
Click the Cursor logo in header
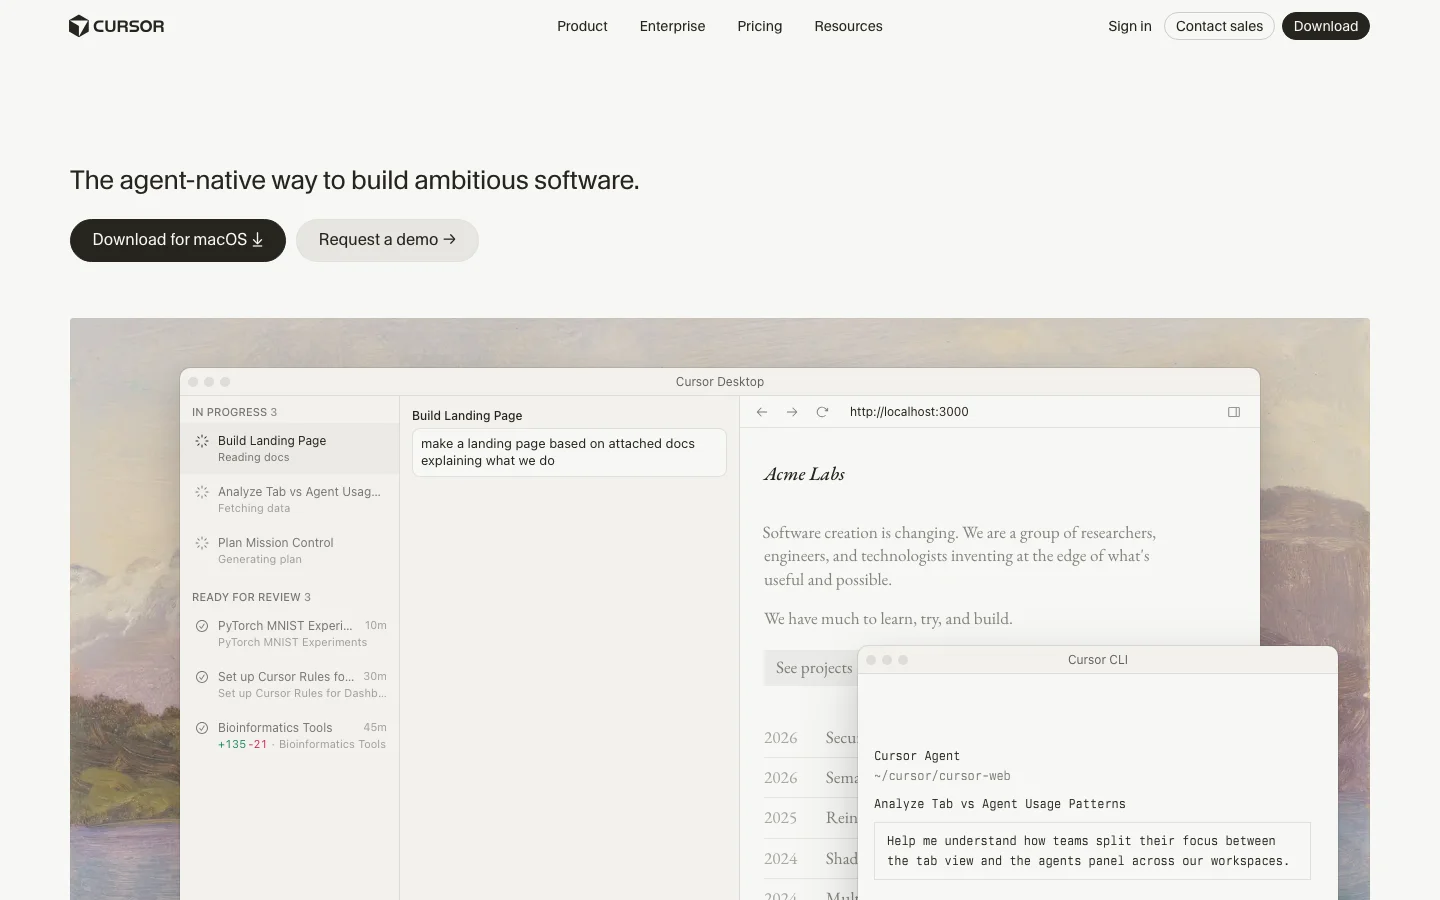coord(116,26)
